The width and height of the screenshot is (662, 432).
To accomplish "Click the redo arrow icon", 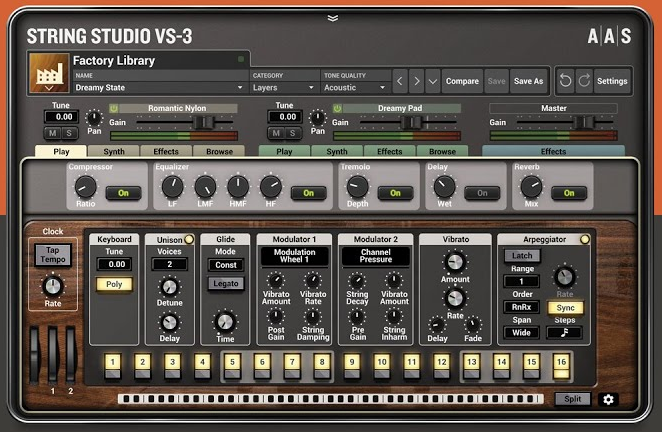I will [x=584, y=80].
